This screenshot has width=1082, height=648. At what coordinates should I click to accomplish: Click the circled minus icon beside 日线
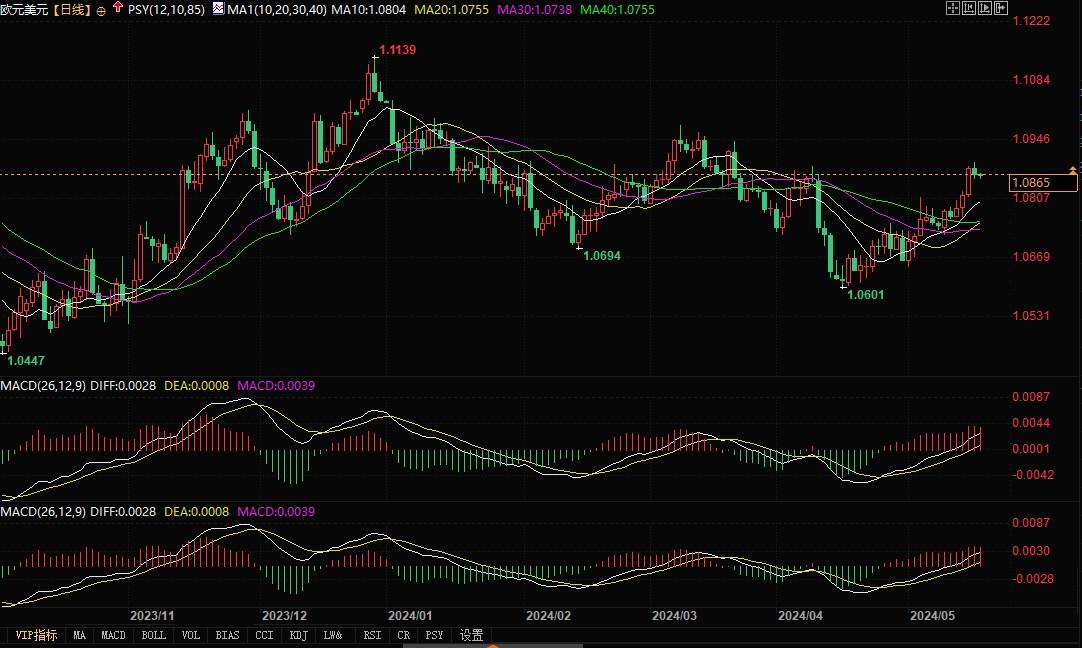(101, 10)
